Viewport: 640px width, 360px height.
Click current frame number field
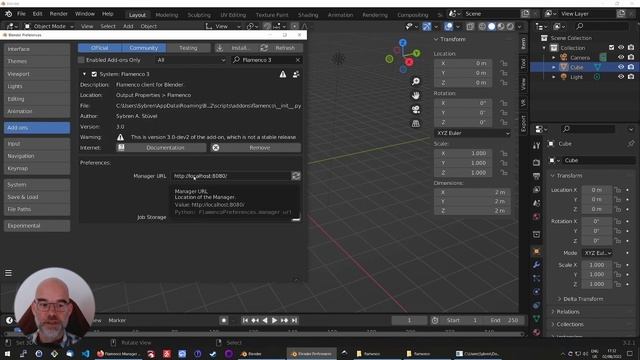409,320
